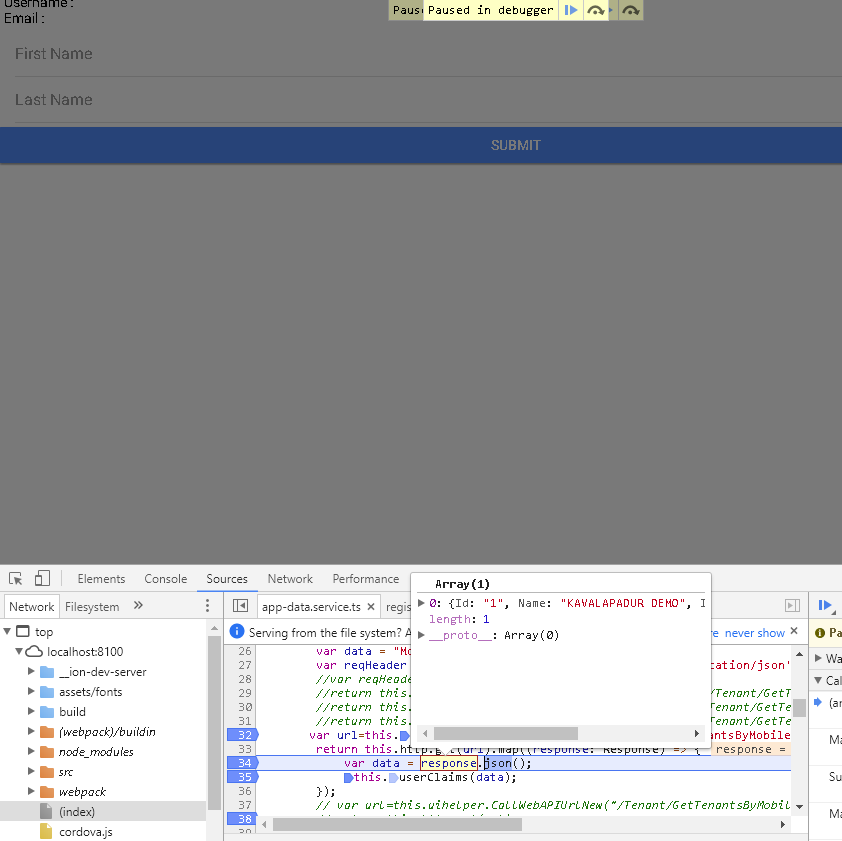Focus the Last Name field

pyautogui.click(x=428, y=100)
